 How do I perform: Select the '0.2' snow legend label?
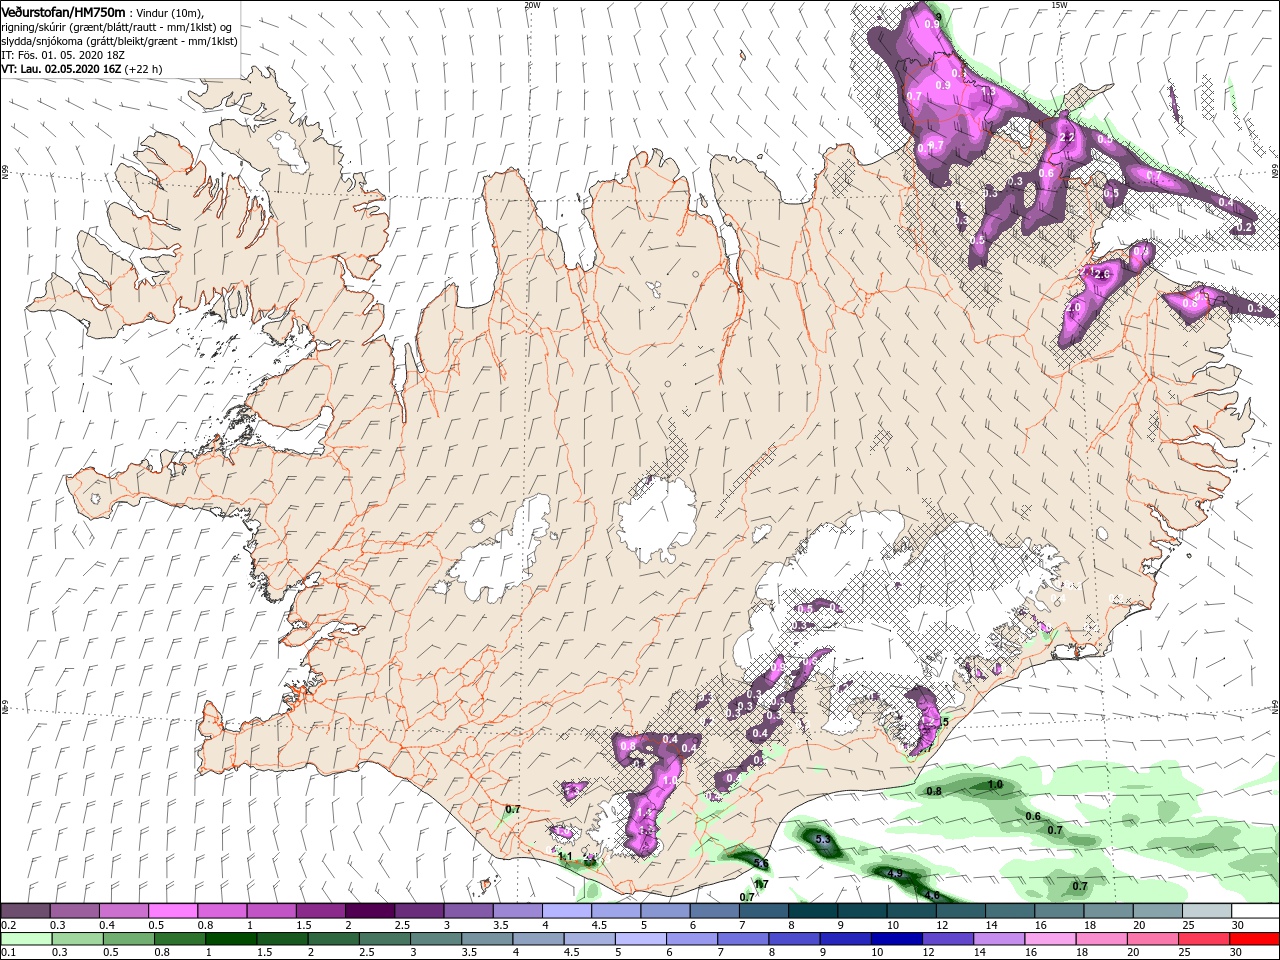tap(8, 925)
